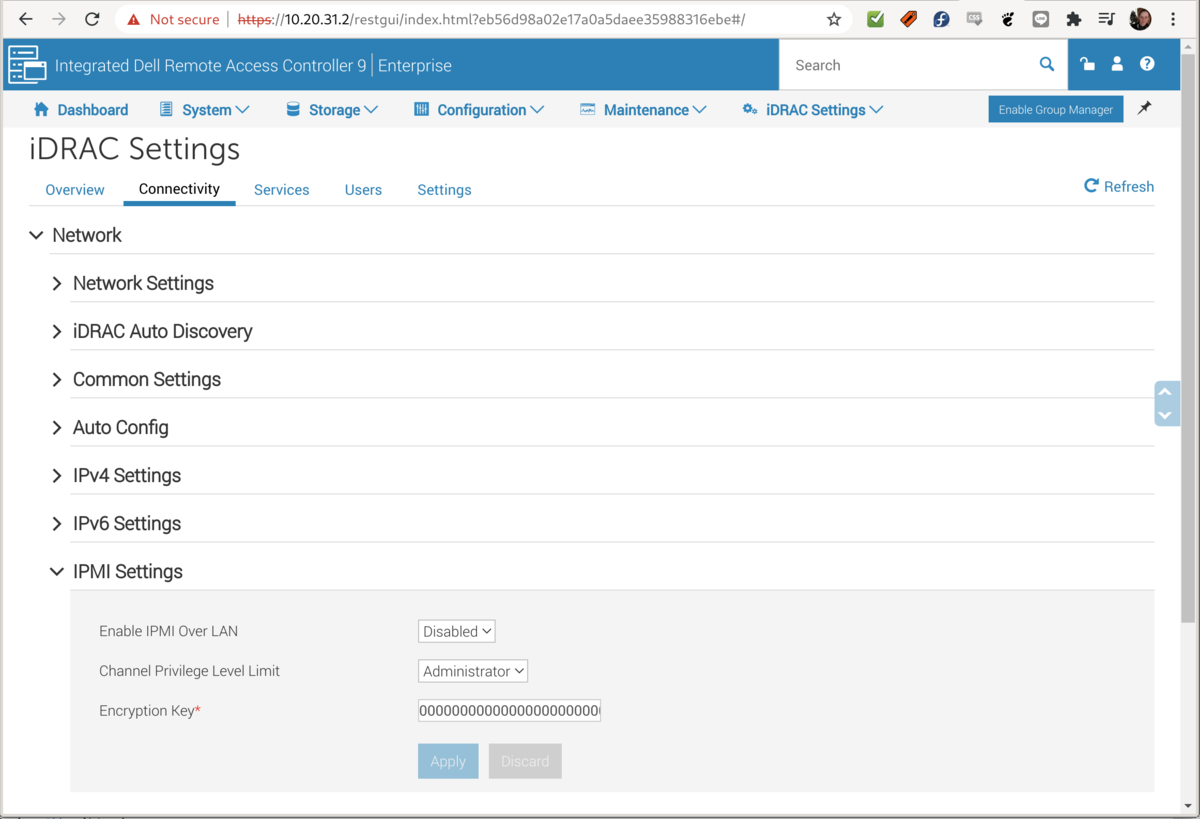Reload the page with browser refresh icon

(92, 20)
